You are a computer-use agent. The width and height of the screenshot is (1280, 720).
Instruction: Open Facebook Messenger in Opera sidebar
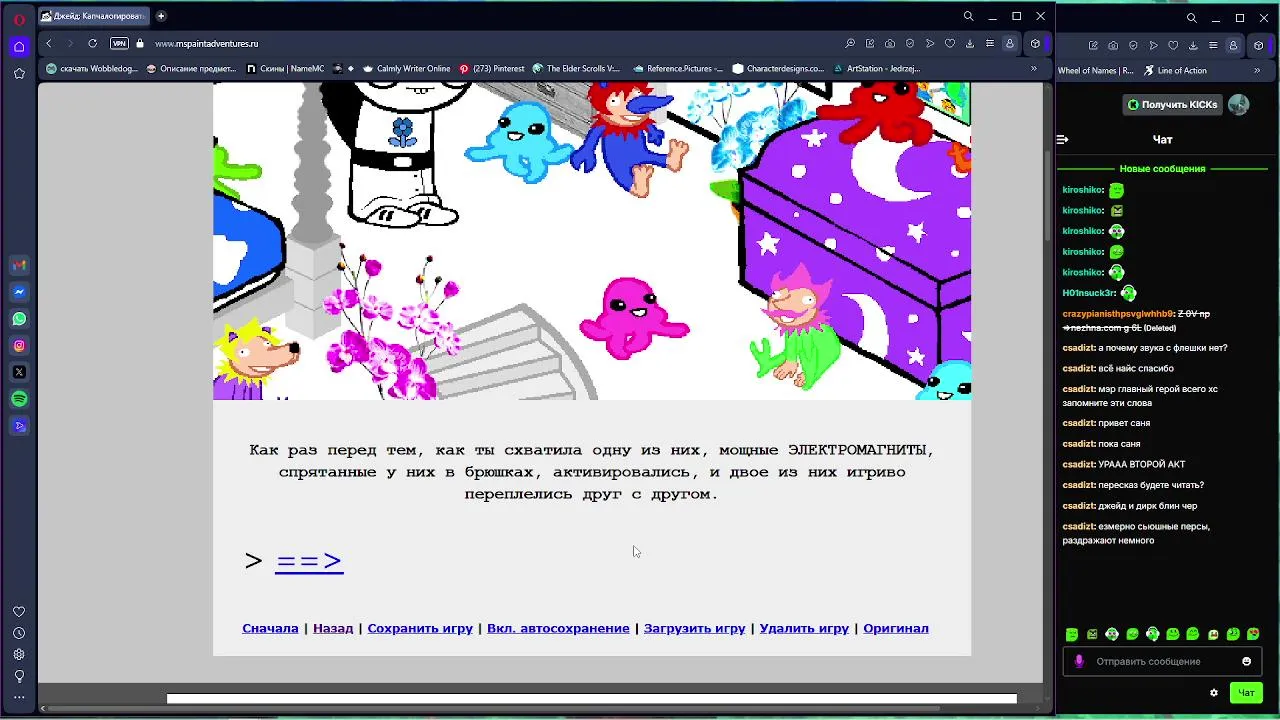coord(19,292)
